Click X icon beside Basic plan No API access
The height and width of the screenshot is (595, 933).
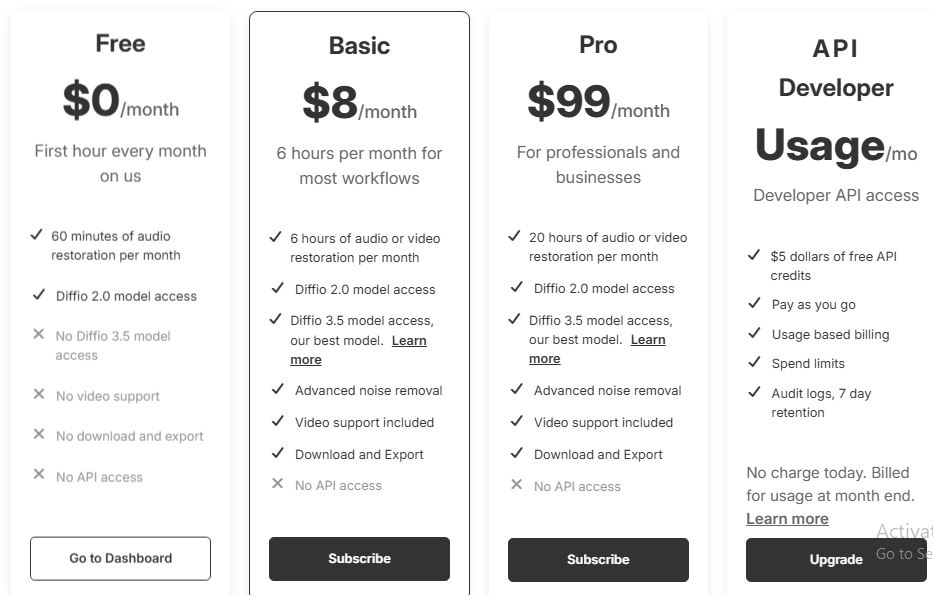point(277,484)
